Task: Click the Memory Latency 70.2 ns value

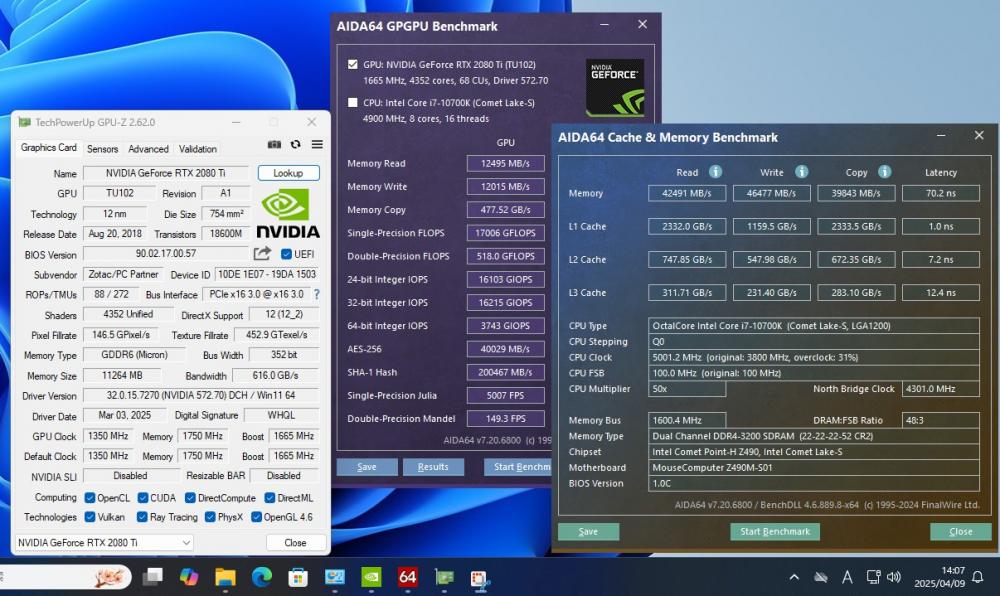Action: [941, 193]
